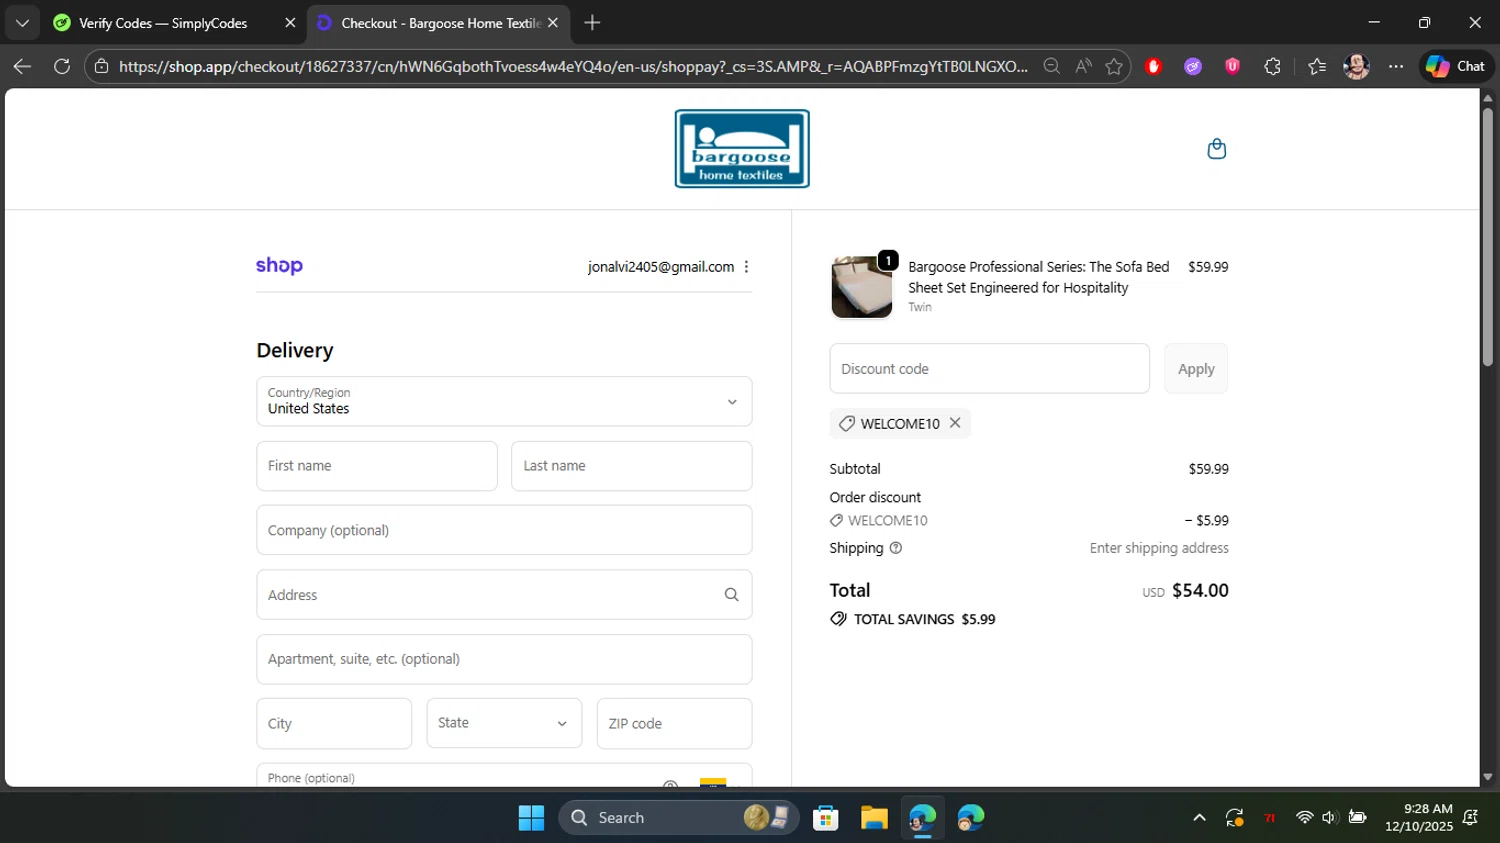The image size is (1500, 843).
Task: Click the TOTAL SAVINGS $5.99 text
Action: pyautogui.click(x=924, y=620)
